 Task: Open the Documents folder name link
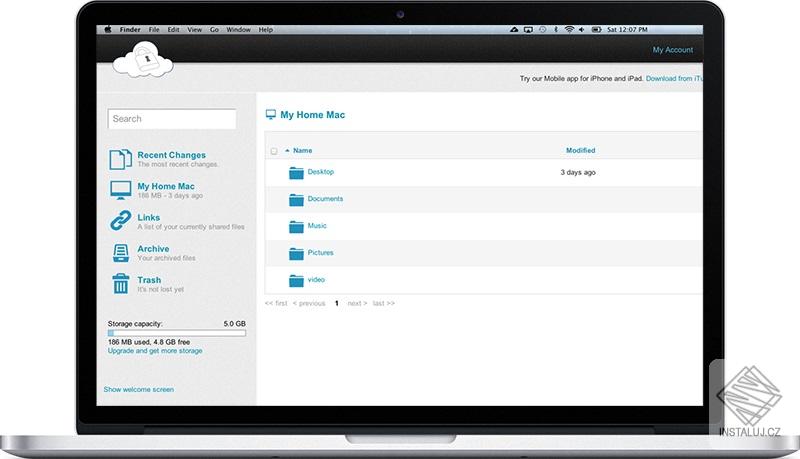click(325, 199)
